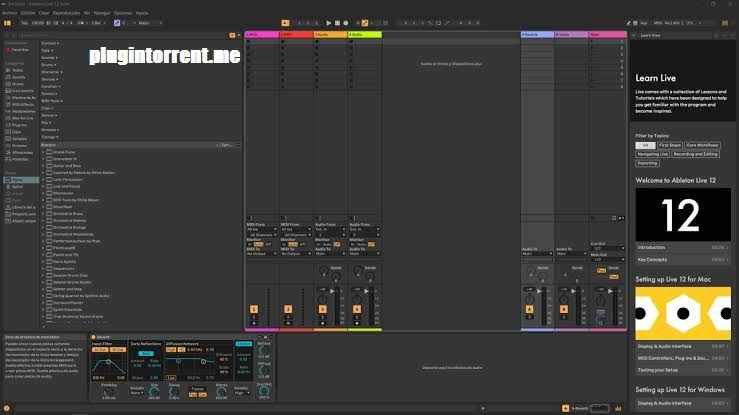Select Core Workflows topic filter
This screenshot has height=415, width=739.
pyautogui.click(x=702, y=145)
